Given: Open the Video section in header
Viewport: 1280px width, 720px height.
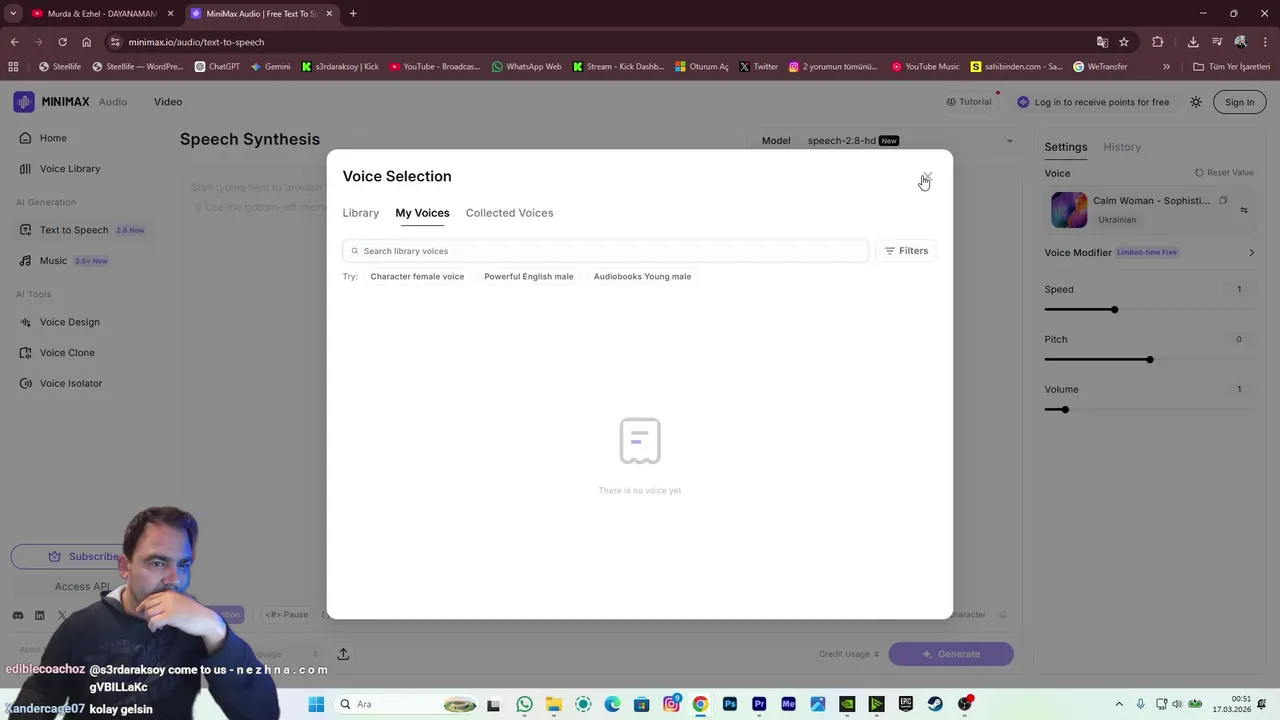Looking at the screenshot, I should click(168, 102).
